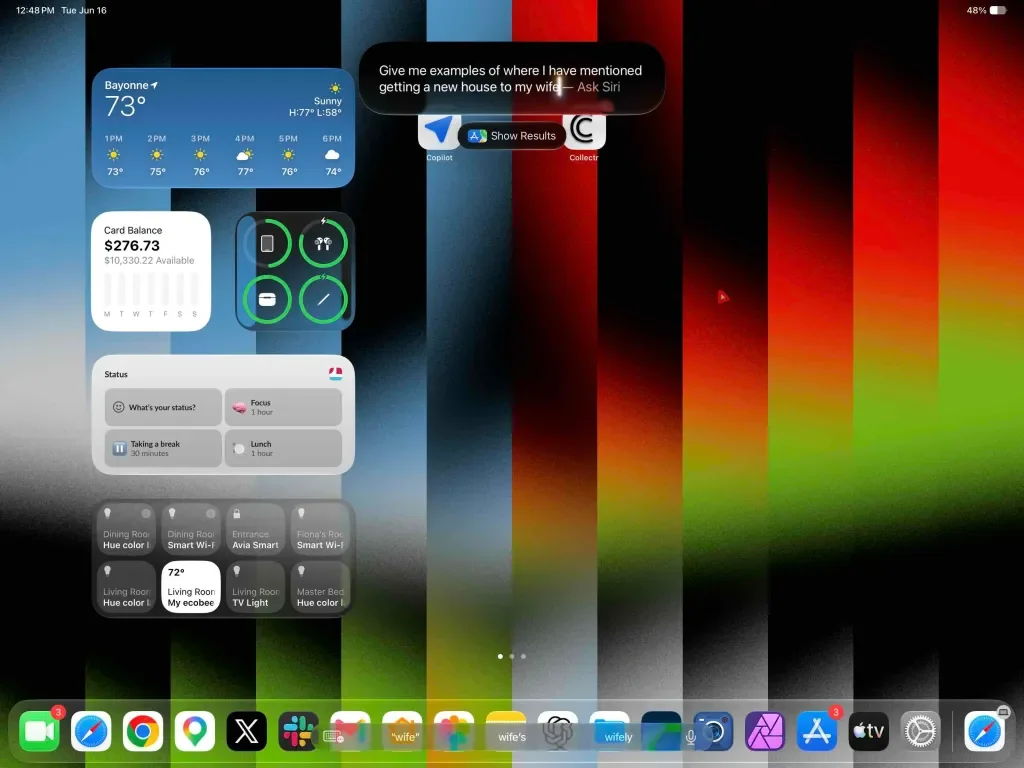The image size is (1024, 768).
Task: Launch the blue camera app in the dock
Action: (x=713, y=731)
